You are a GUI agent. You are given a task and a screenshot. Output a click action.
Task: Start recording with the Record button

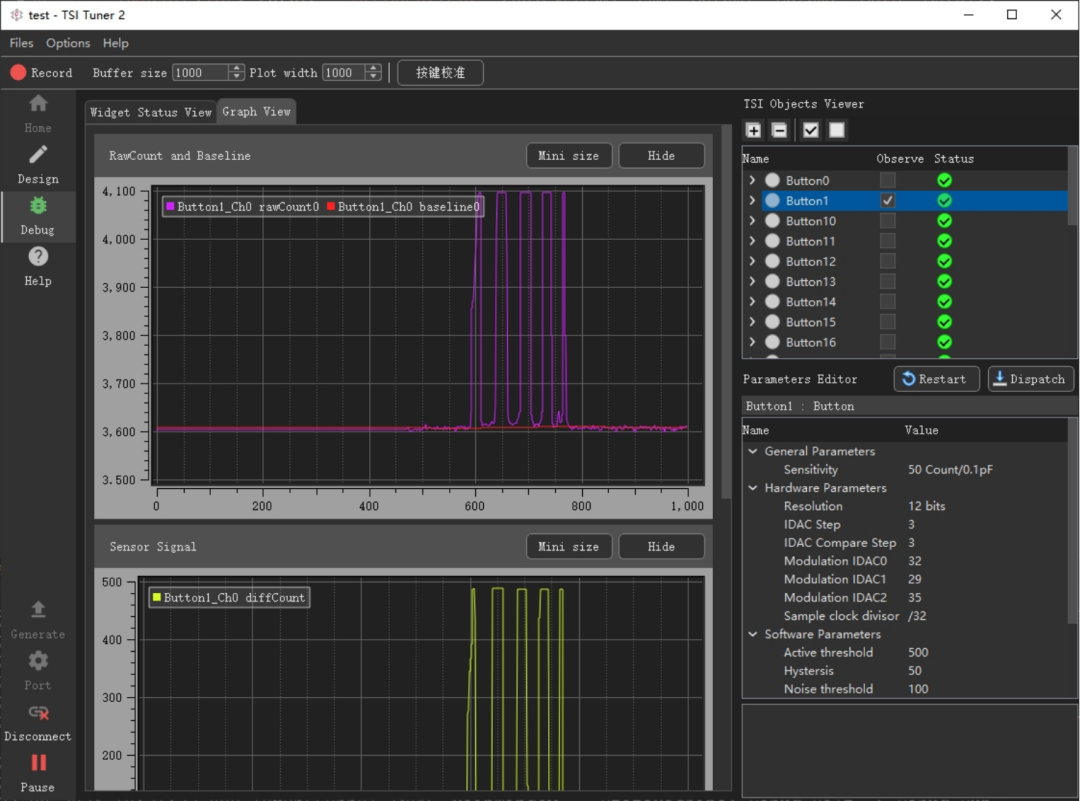pyautogui.click(x=42, y=72)
